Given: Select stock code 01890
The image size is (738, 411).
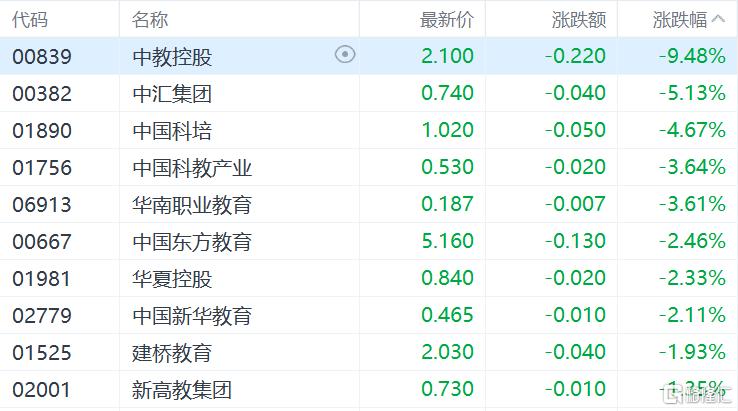Looking at the screenshot, I should pos(42,130).
